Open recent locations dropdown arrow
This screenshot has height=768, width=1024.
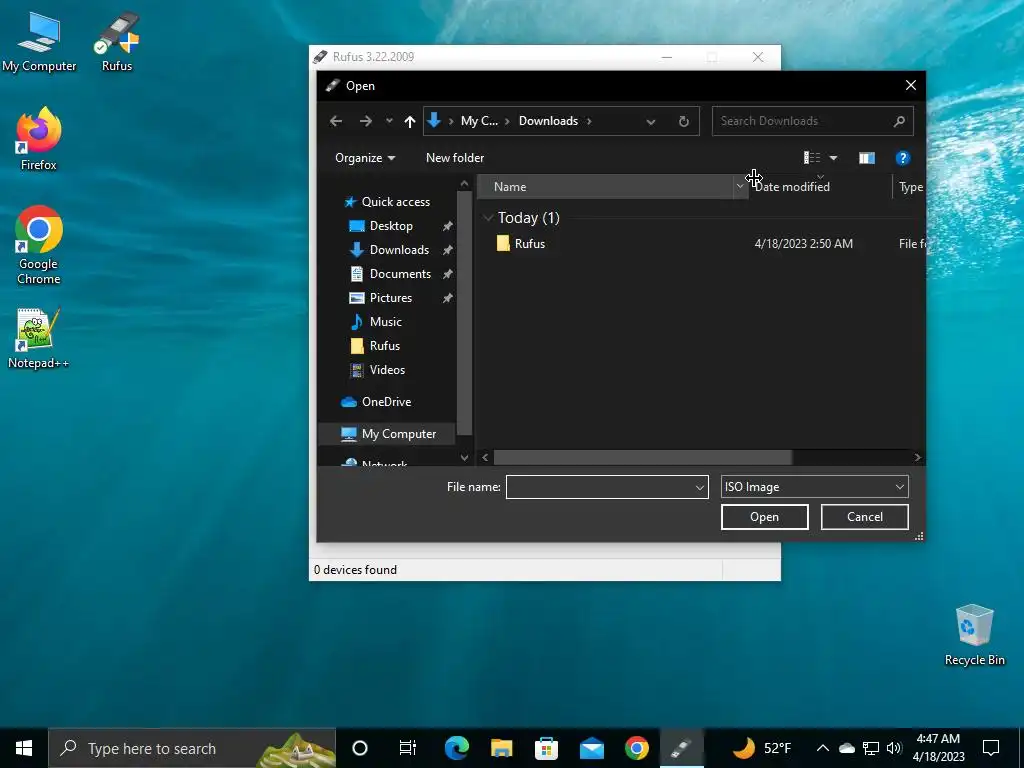coord(389,121)
